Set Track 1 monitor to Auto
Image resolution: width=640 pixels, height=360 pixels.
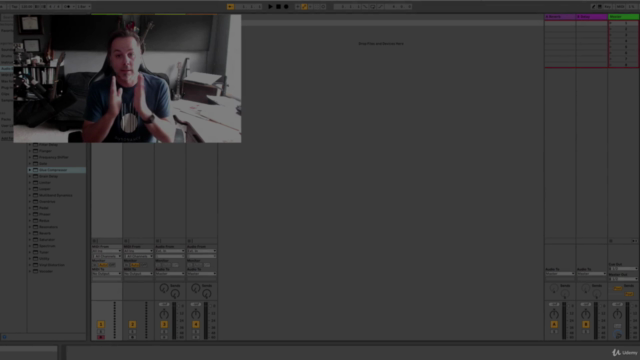pyautogui.click(x=103, y=265)
